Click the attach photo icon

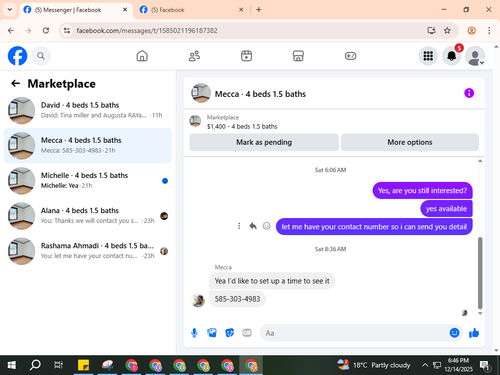212,333
